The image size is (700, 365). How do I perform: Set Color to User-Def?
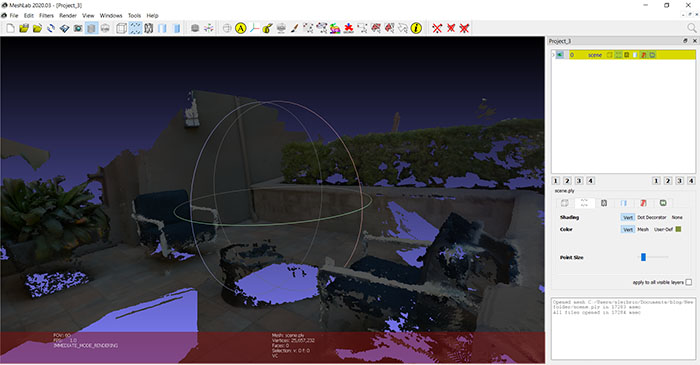pyautogui.click(x=663, y=229)
